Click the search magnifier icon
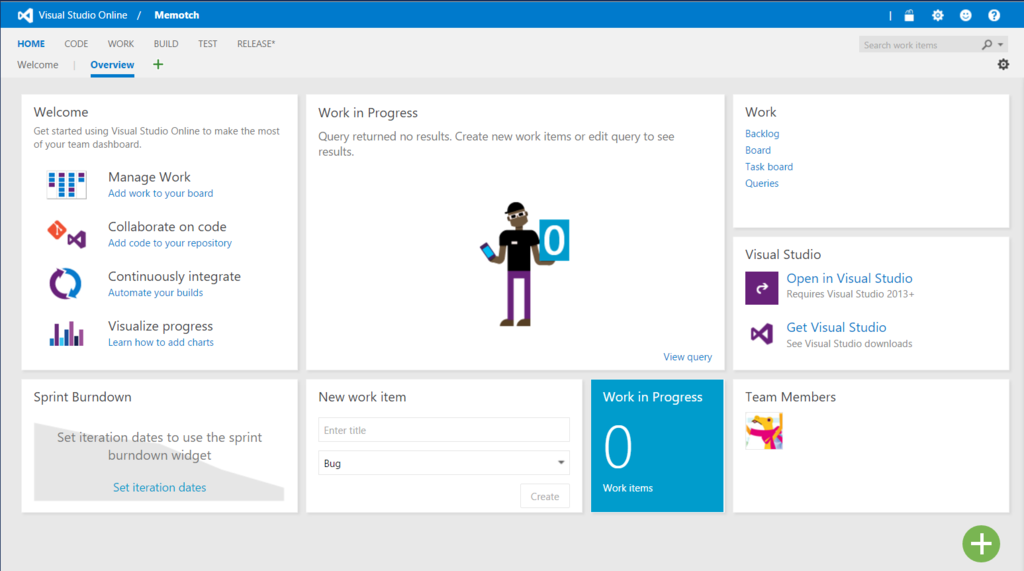The width and height of the screenshot is (1024, 571). 987,44
